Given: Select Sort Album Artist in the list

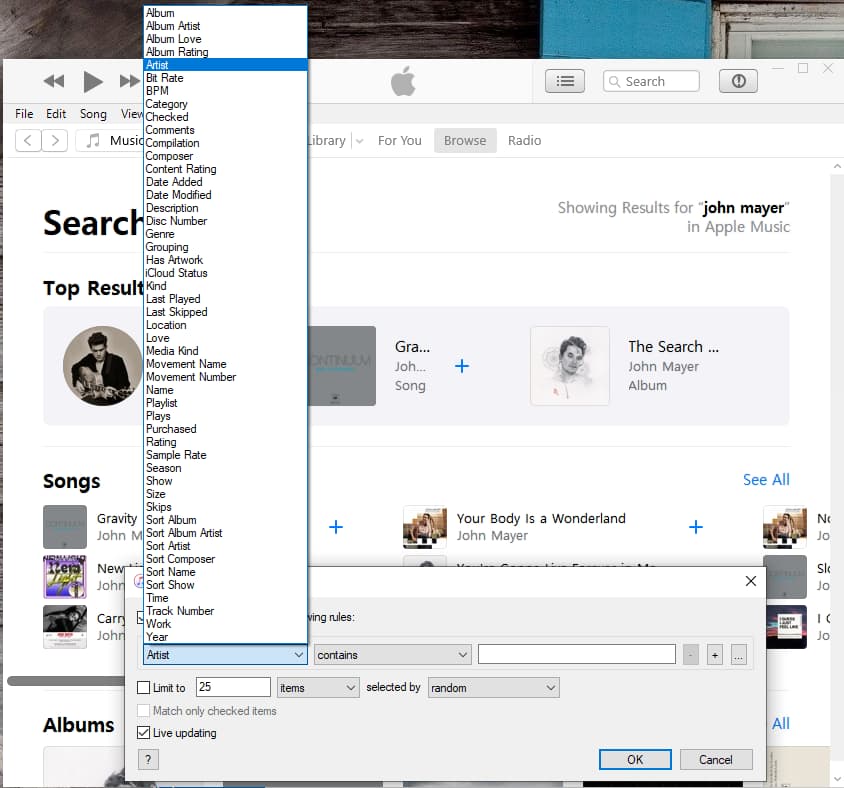Looking at the screenshot, I should (x=226, y=533).
